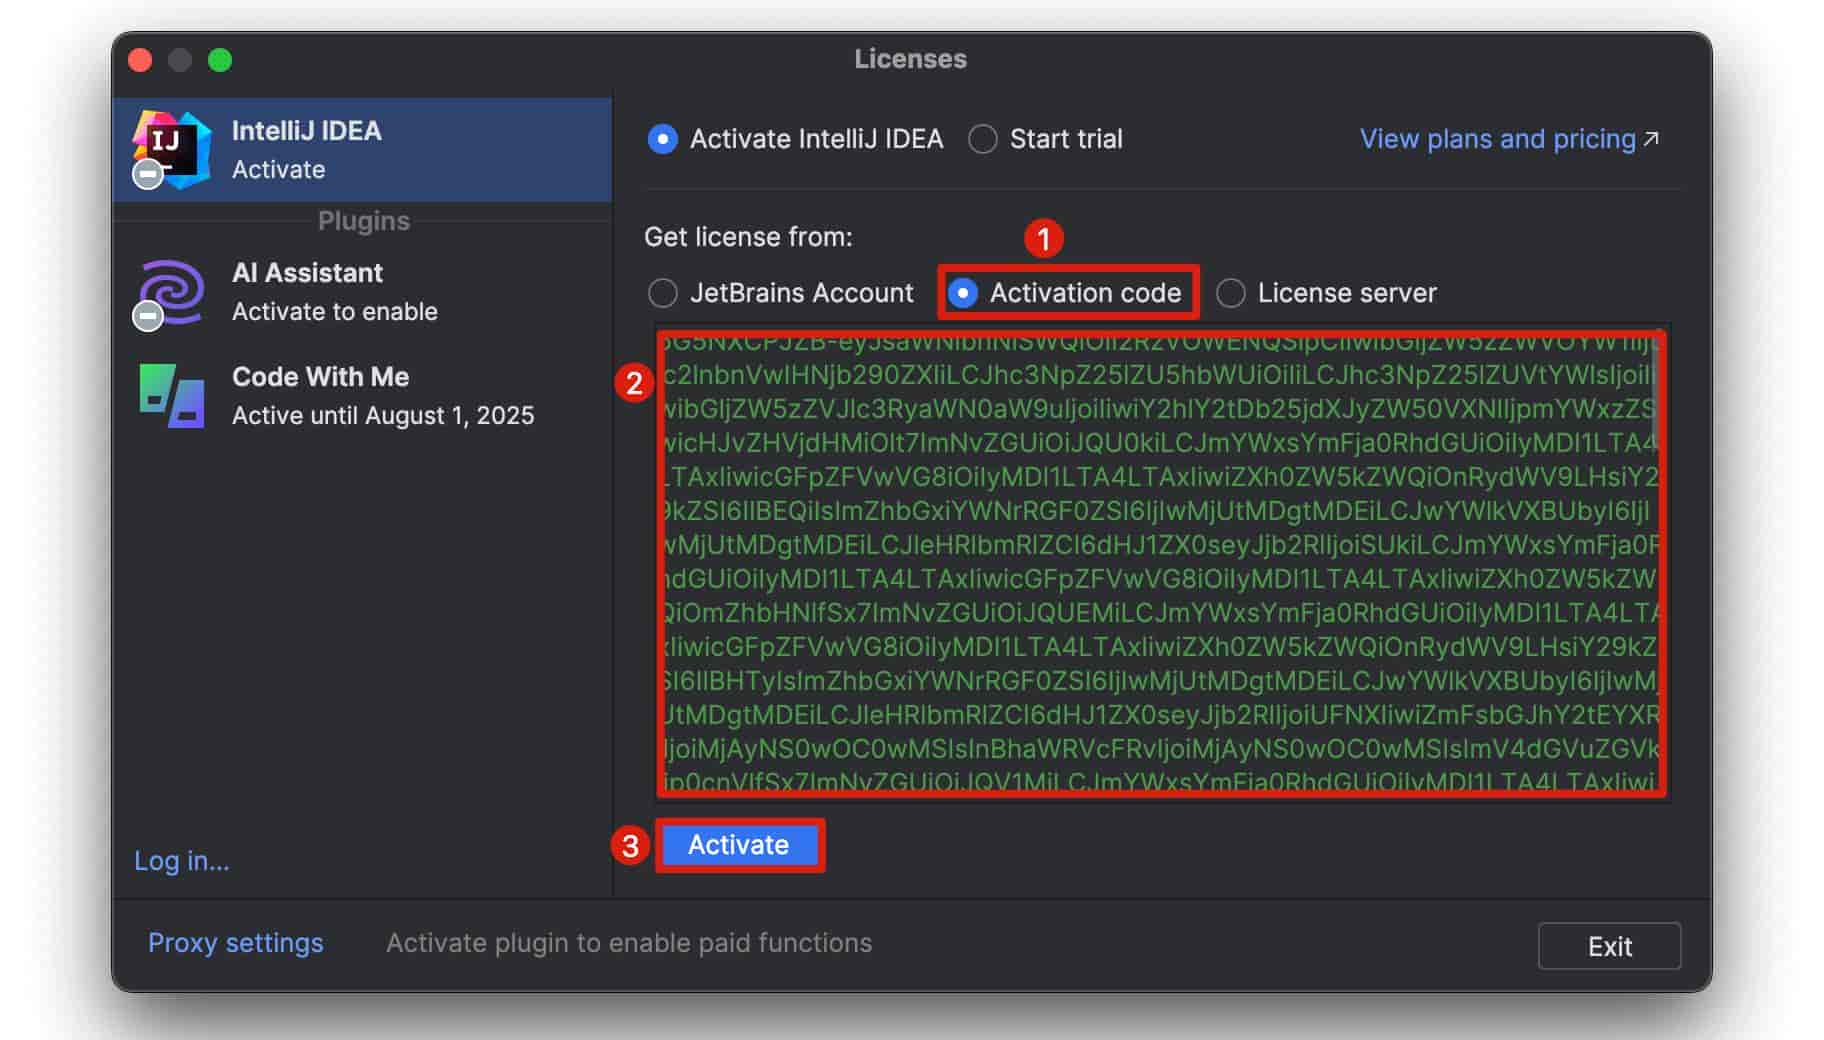The width and height of the screenshot is (1824, 1040).
Task: Click the Code With Me icon
Action: [x=172, y=396]
